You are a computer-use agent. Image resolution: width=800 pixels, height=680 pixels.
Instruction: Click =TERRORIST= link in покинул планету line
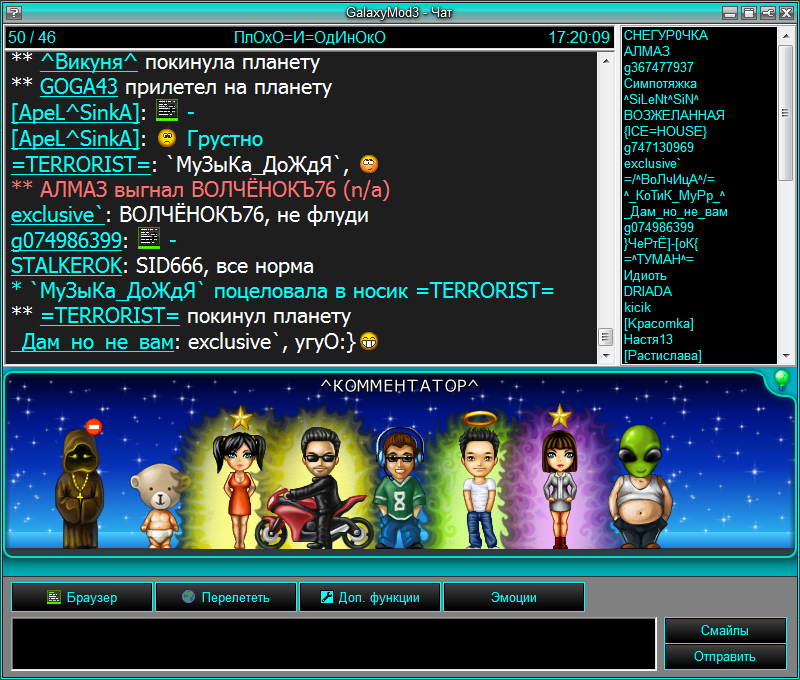[110, 316]
